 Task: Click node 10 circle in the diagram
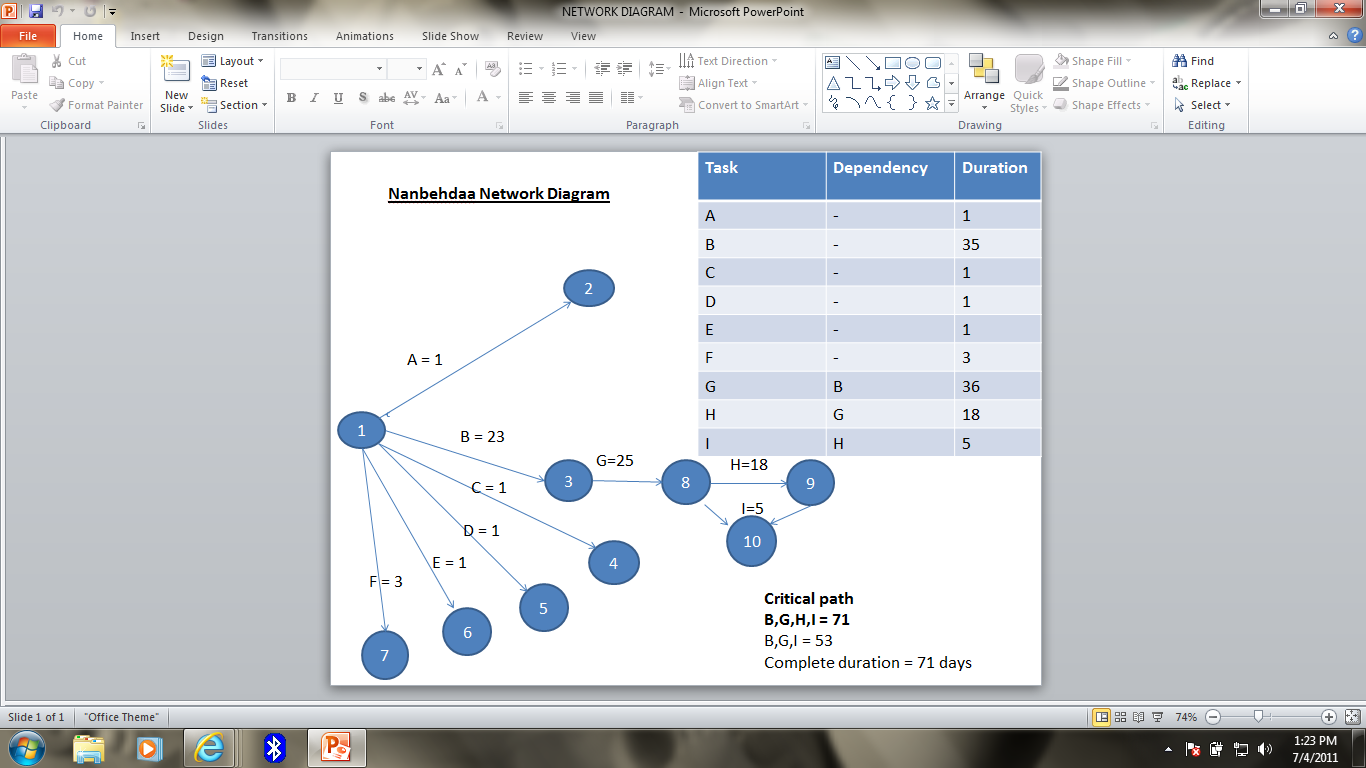(752, 541)
